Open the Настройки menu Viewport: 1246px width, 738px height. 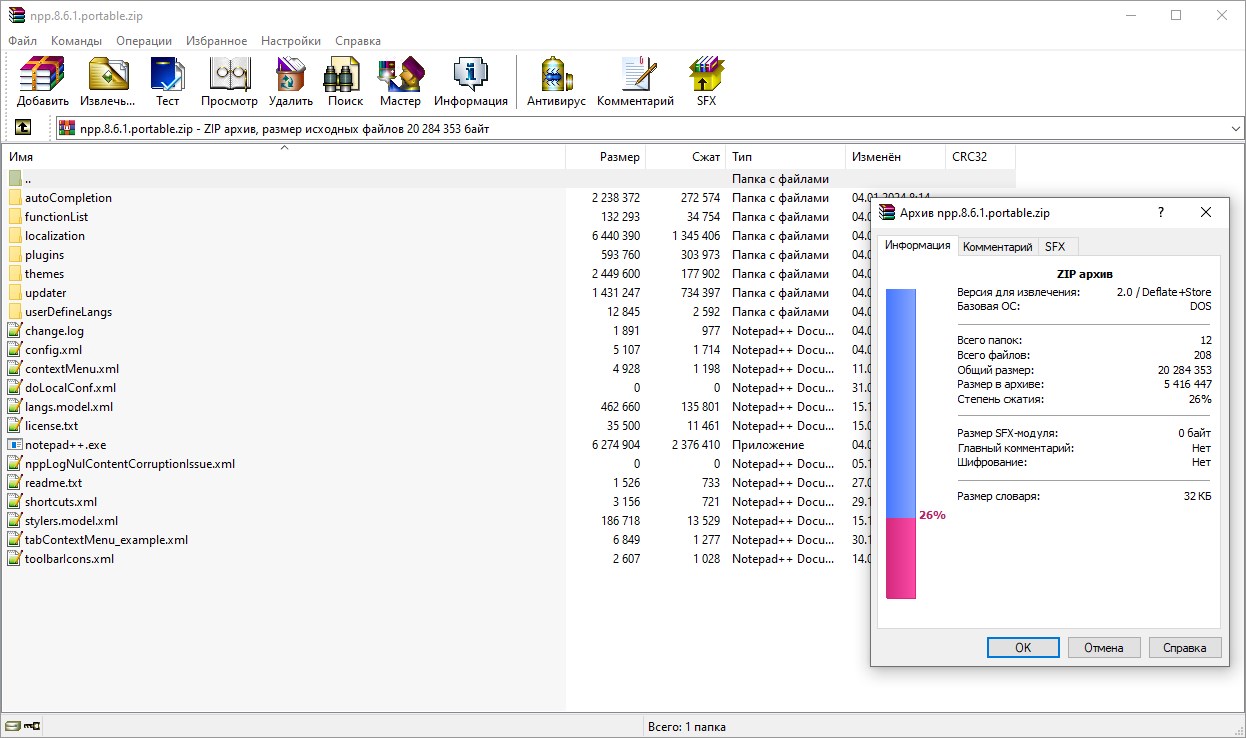point(291,41)
